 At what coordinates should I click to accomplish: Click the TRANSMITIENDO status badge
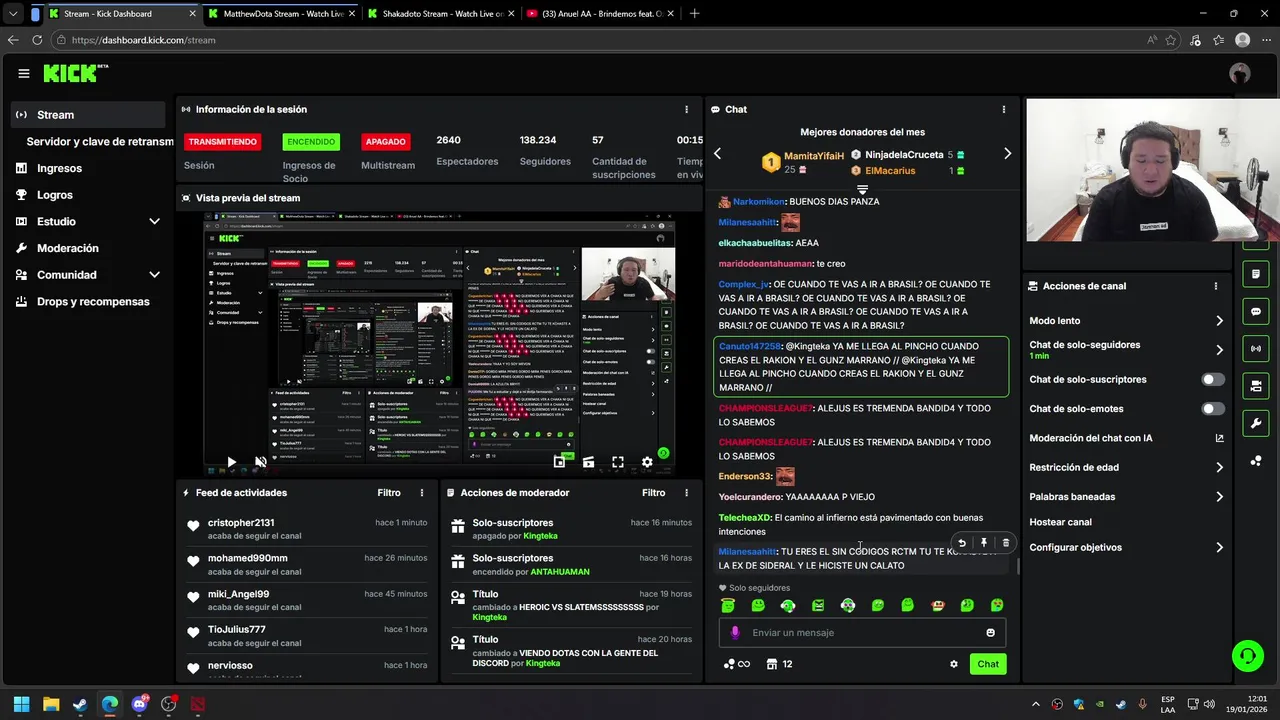tap(222, 142)
